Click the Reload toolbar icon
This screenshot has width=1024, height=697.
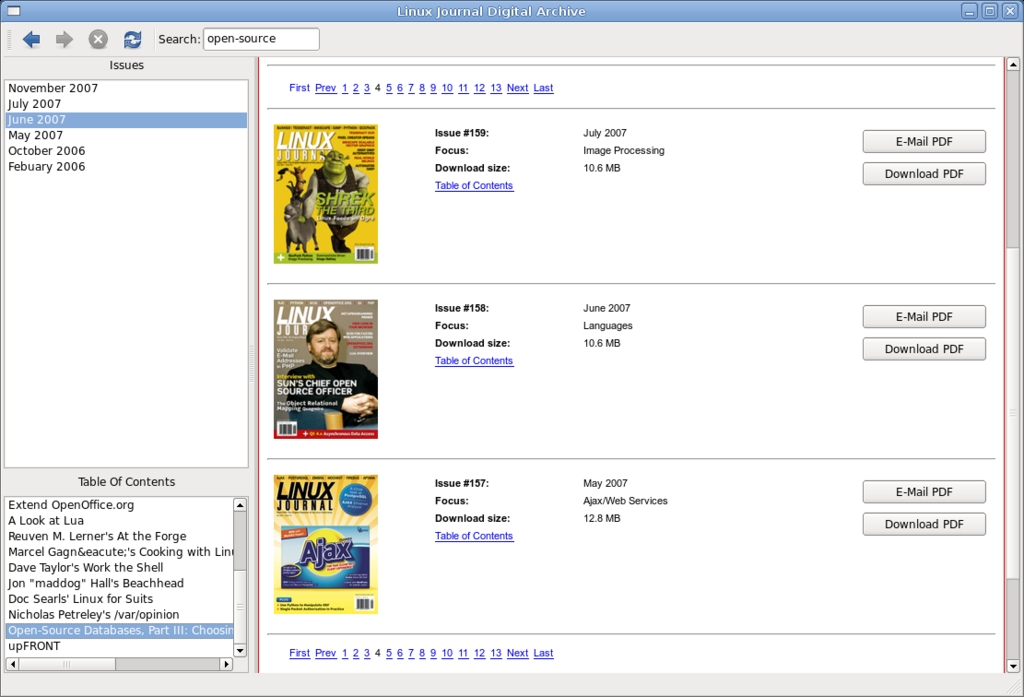click(132, 39)
